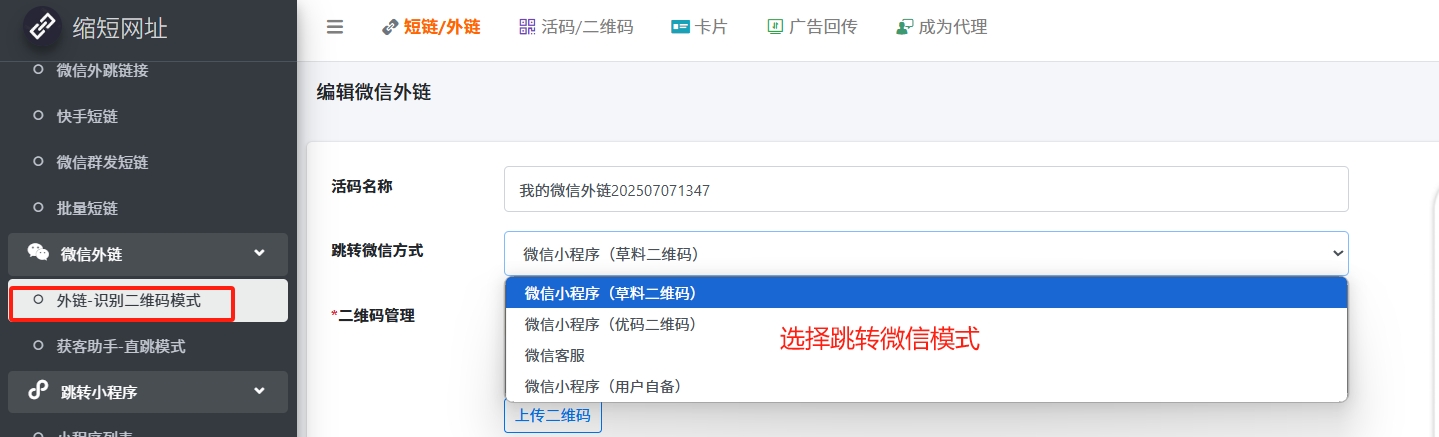Click the link icon beside 跳转小程序

[x=38, y=391]
